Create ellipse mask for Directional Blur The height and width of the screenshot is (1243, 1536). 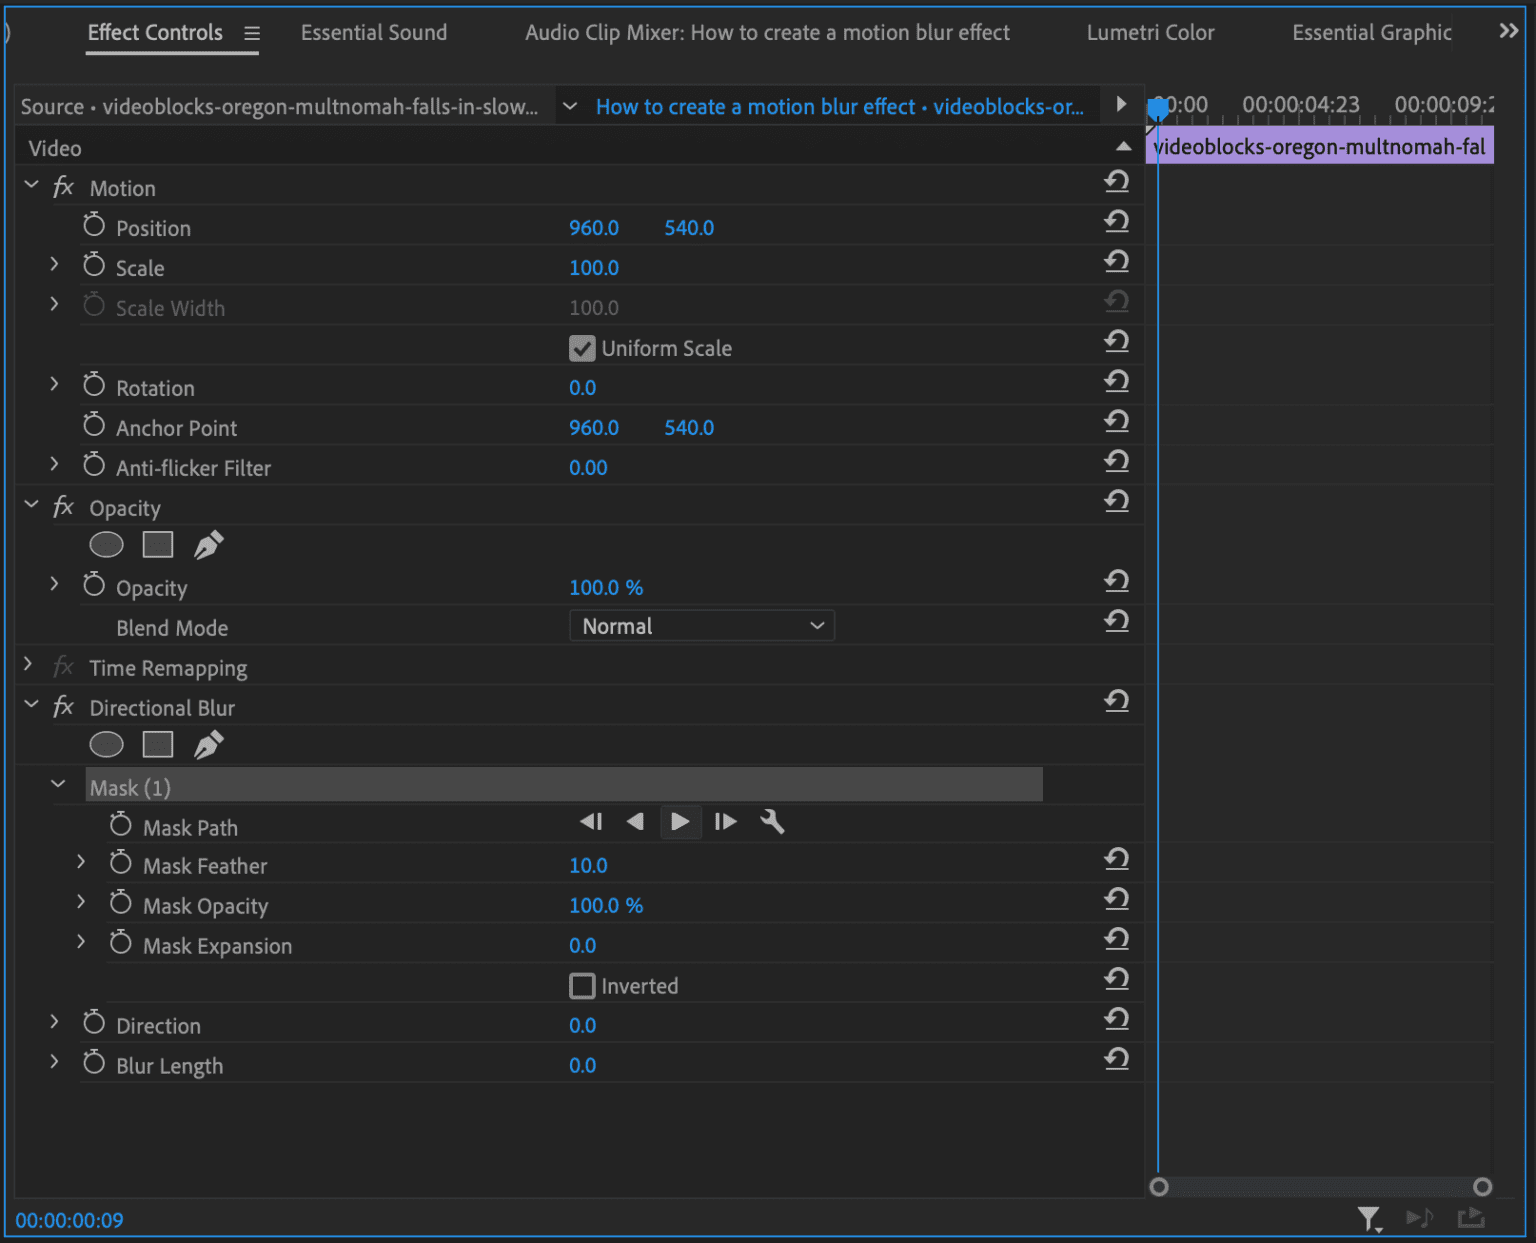point(106,745)
